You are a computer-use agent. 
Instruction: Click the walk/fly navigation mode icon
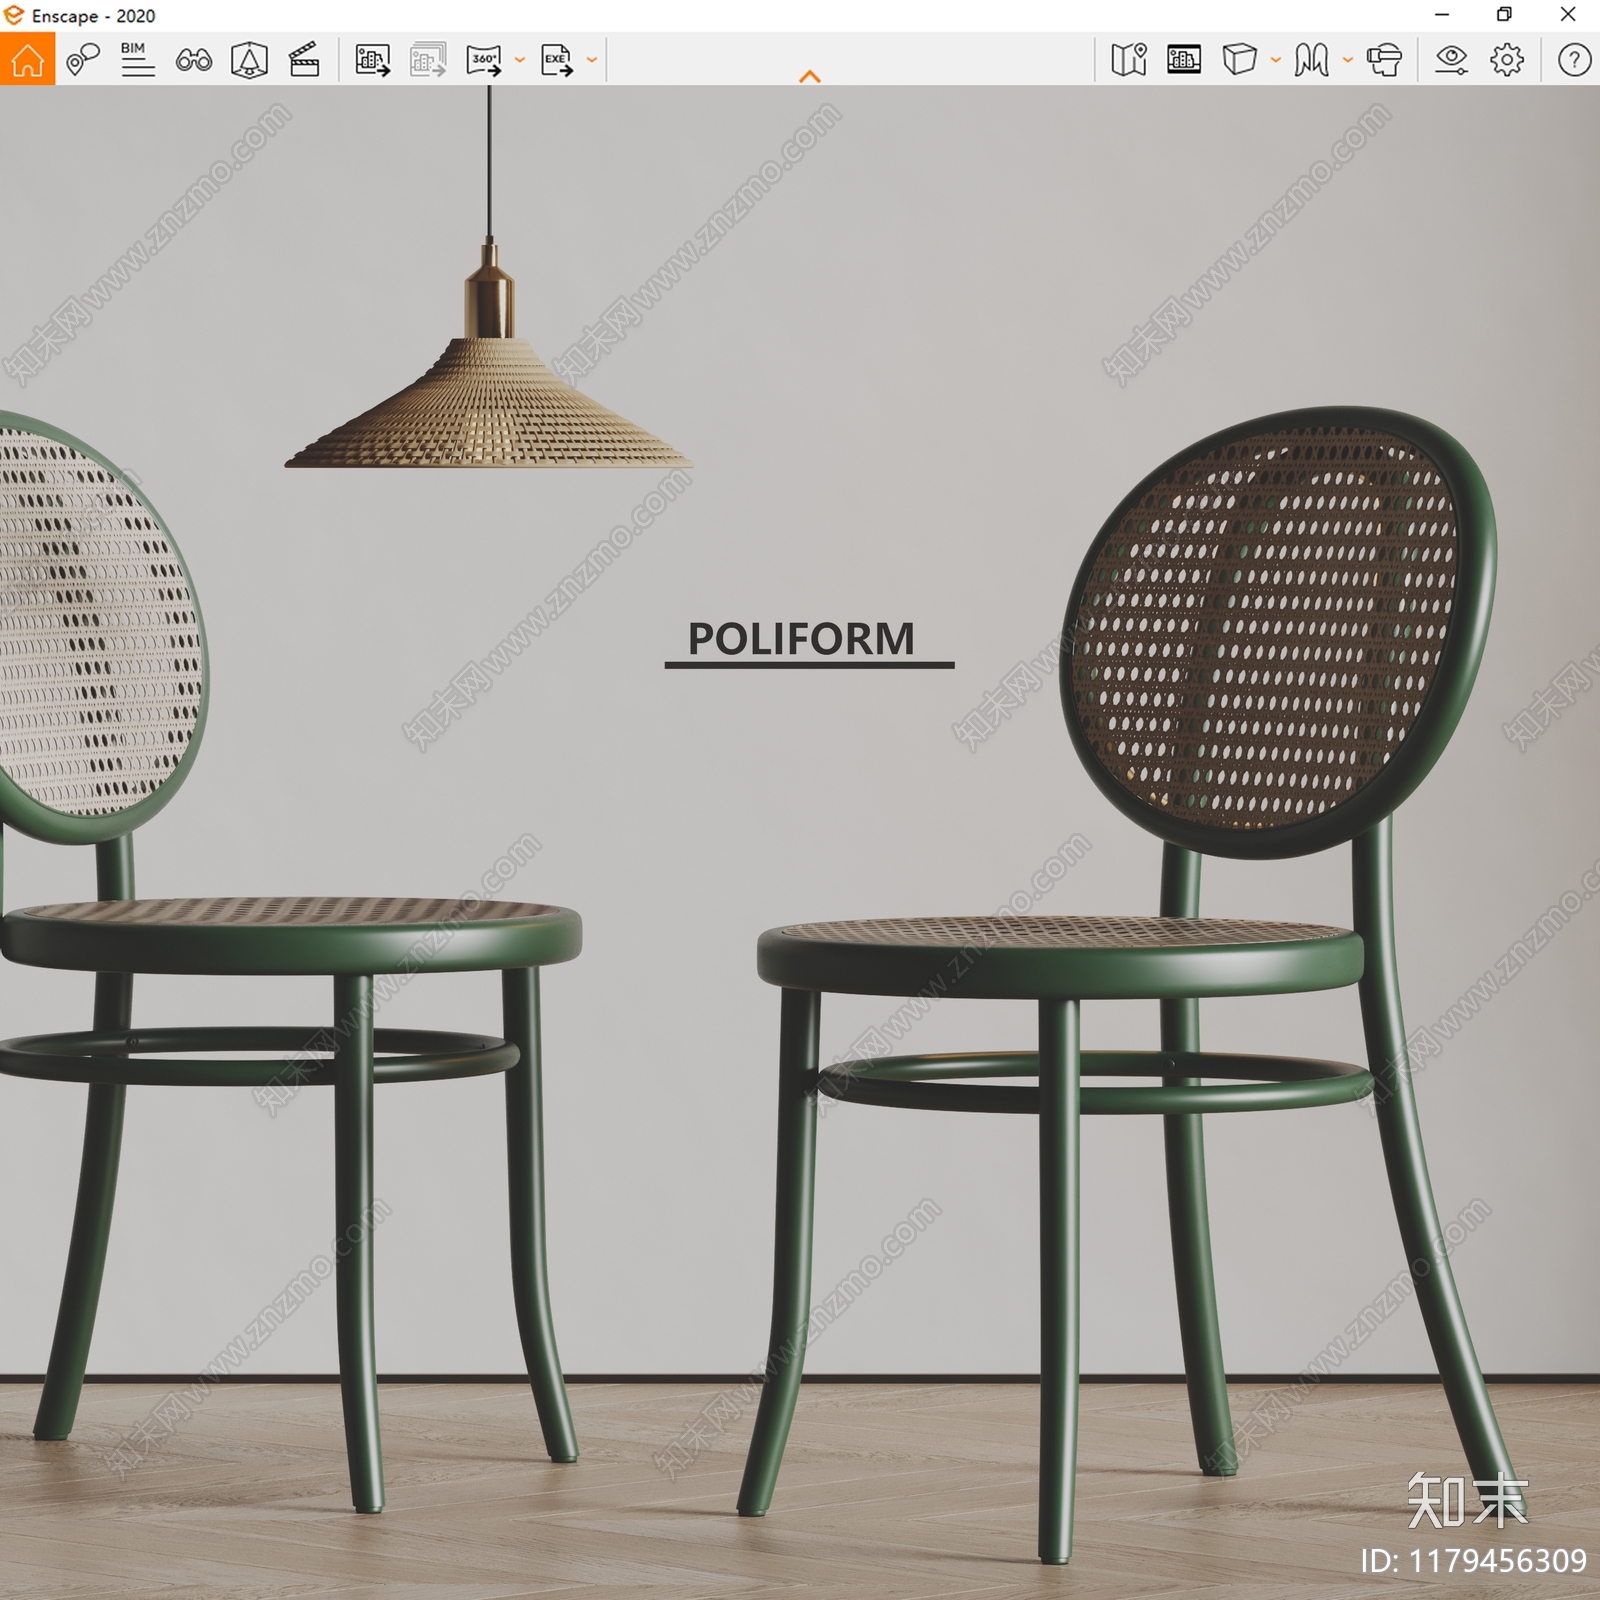coord(1312,60)
